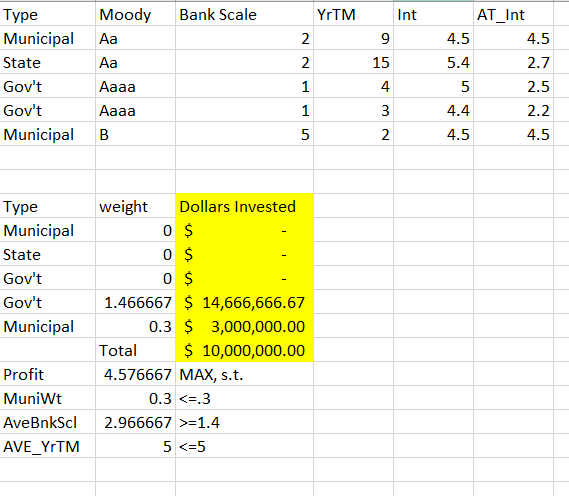Click the Total $10,000,000.00 cell

tap(244, 350)
